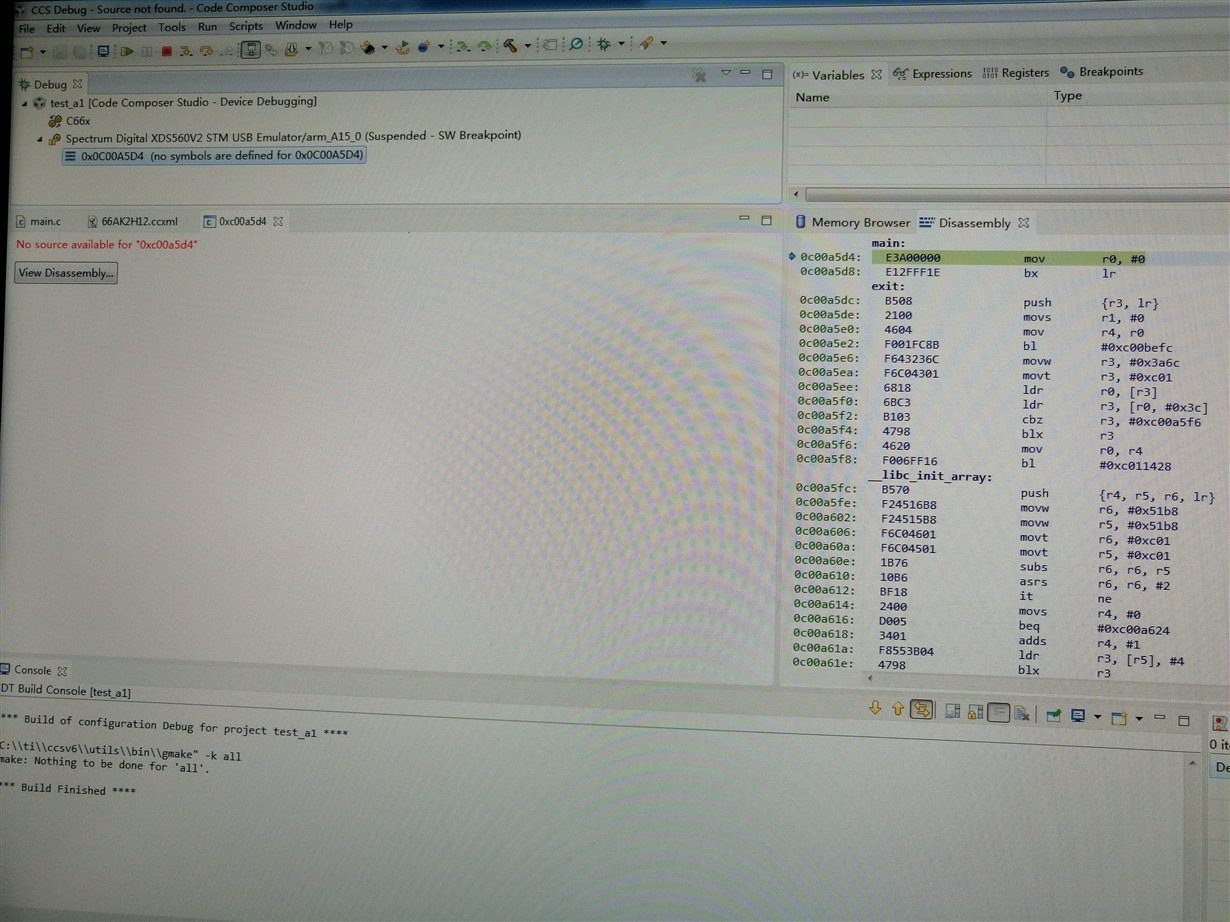Click the '__libc_init_array:' label in Disassembly
This screenshot has height=922, width=1230.
[929, 476]
